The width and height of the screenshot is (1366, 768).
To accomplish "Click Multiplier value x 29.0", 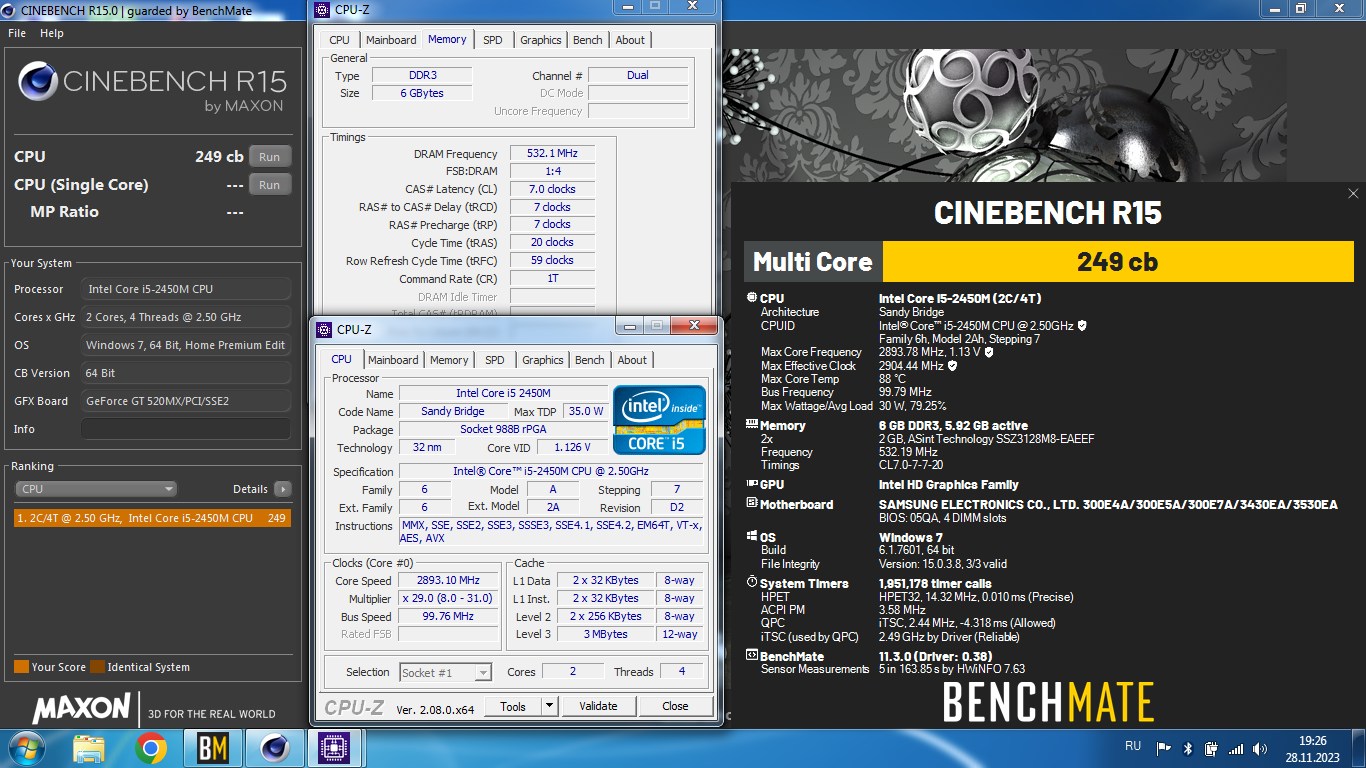I will tap(448, 598).
